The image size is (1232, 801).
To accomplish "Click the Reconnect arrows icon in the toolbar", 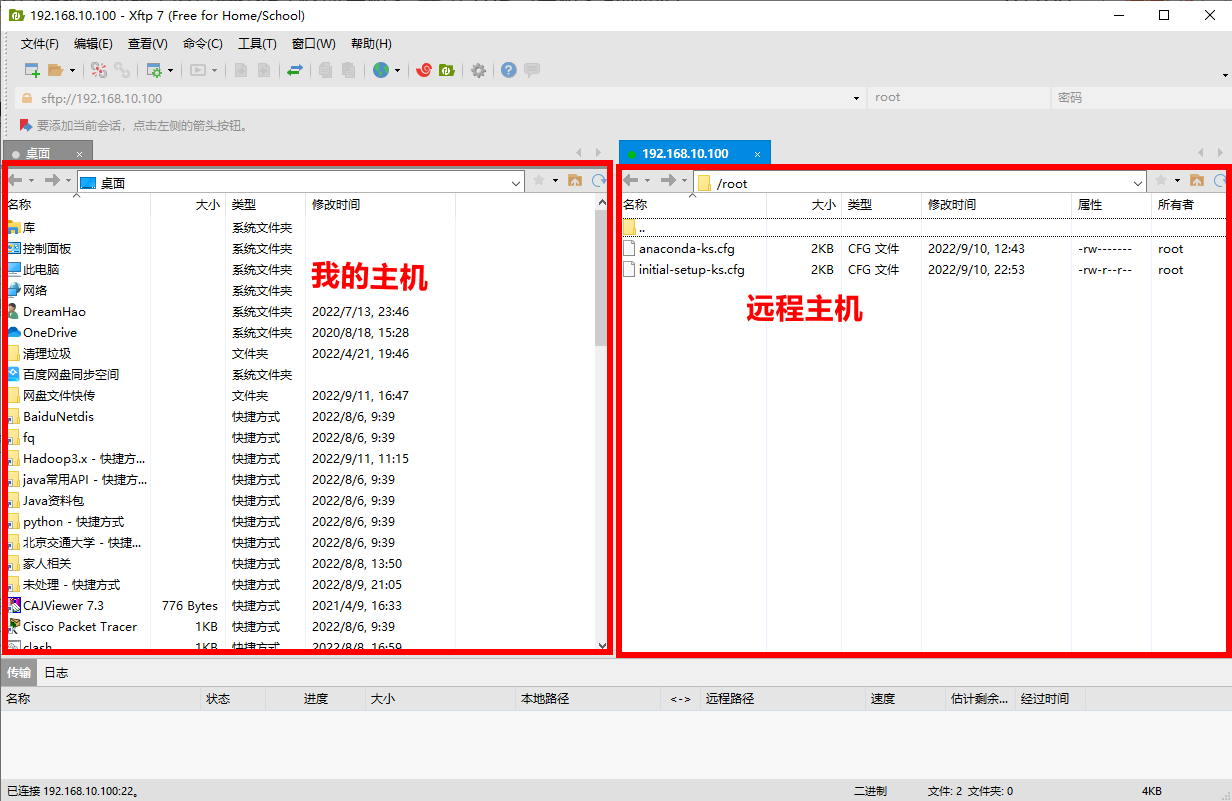I will point(296,70).
